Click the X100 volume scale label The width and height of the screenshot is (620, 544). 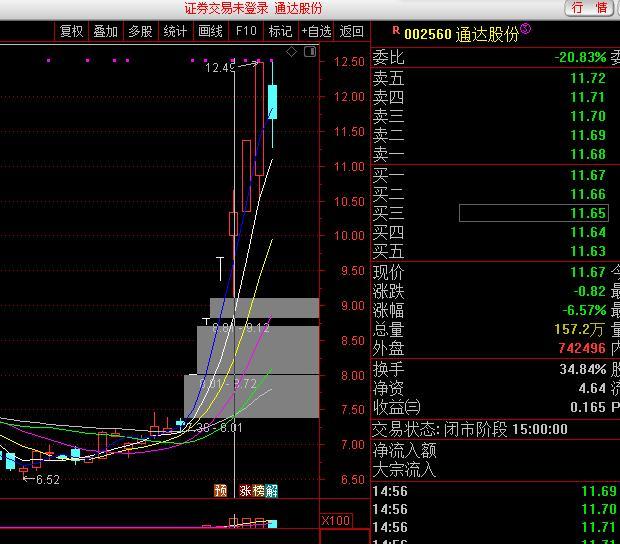click(336, 520)
